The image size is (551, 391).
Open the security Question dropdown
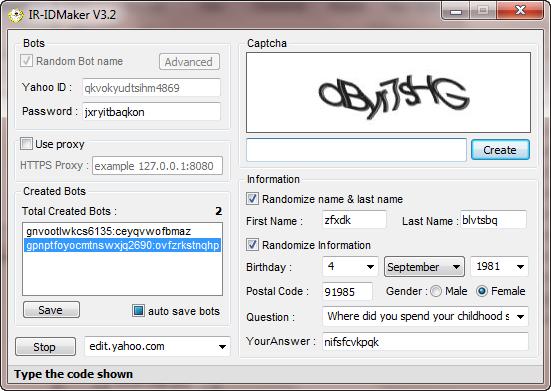pos(425,316)
